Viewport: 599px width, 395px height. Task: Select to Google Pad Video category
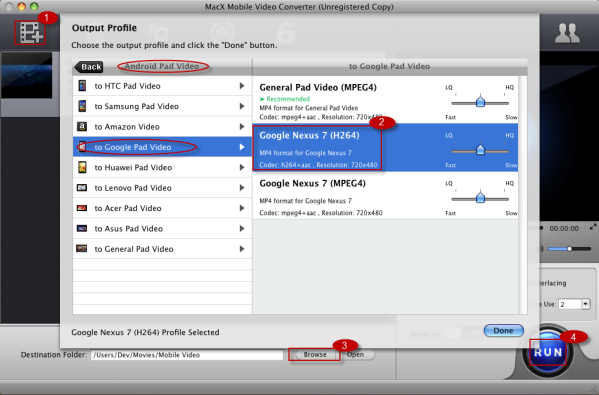[x=162, y=147]
